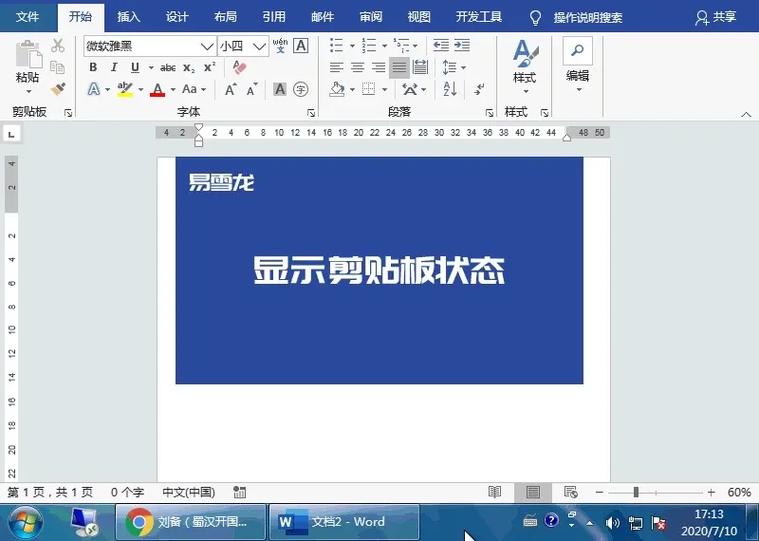Viewport: 759px width, 541px height.
Task: Click the shading paint bucket icon
Action: (x=337, y=89)
